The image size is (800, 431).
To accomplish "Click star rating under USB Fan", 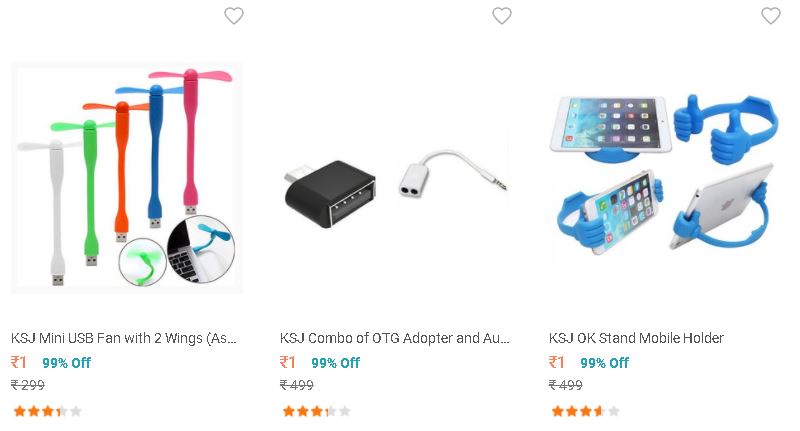I will [x=47, y=411].
